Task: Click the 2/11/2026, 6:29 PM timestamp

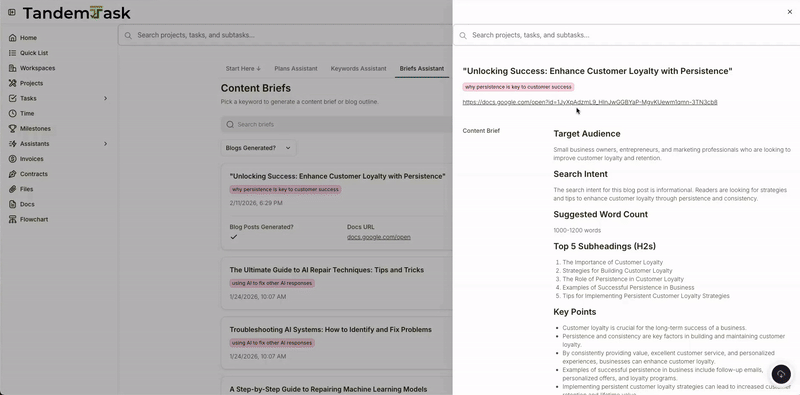Action: tap(256, 203)
